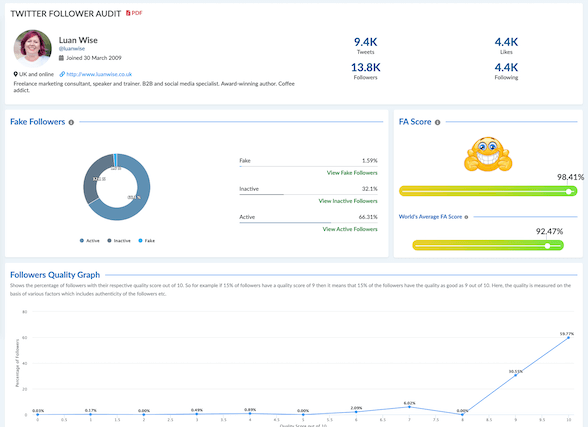Click the 6.02% data point on graph
This screenshot has height=427, width=588.
pos(409,407)
